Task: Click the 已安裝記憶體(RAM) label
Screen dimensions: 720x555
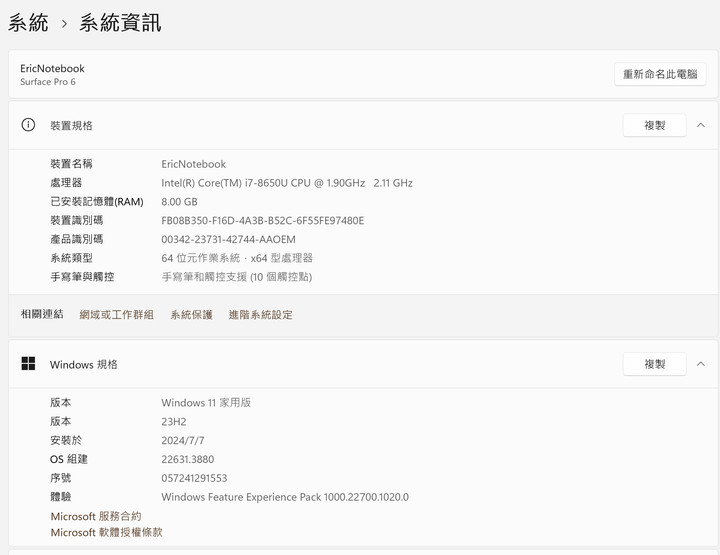Action: tap(96, 202)
